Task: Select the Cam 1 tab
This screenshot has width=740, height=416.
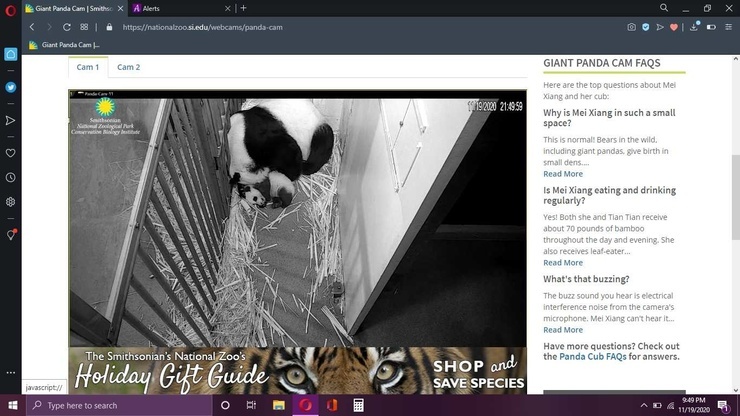Action: (88, 67)
